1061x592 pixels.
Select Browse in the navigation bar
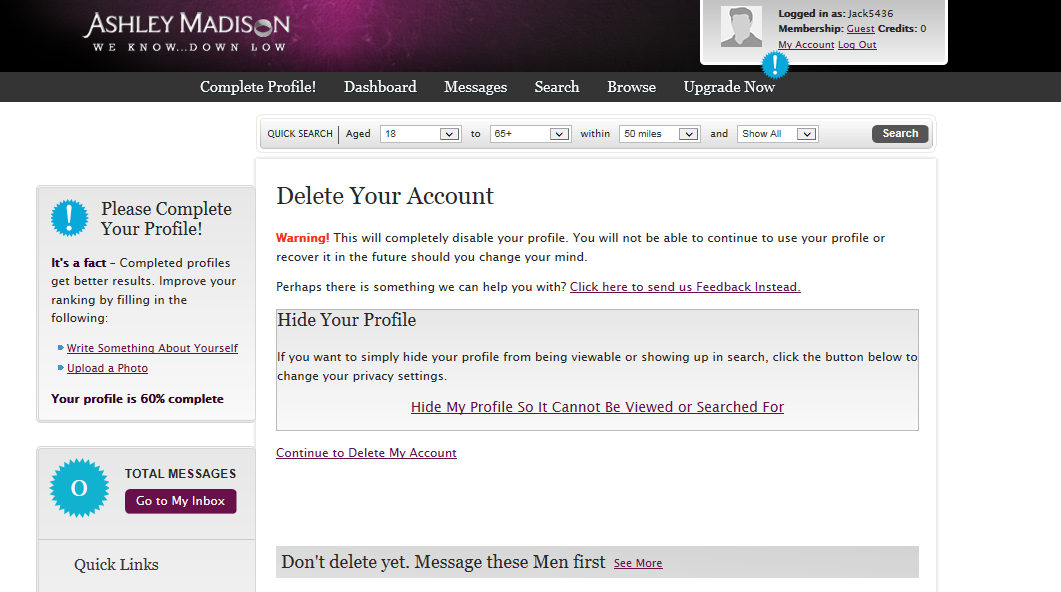[631, 87]
